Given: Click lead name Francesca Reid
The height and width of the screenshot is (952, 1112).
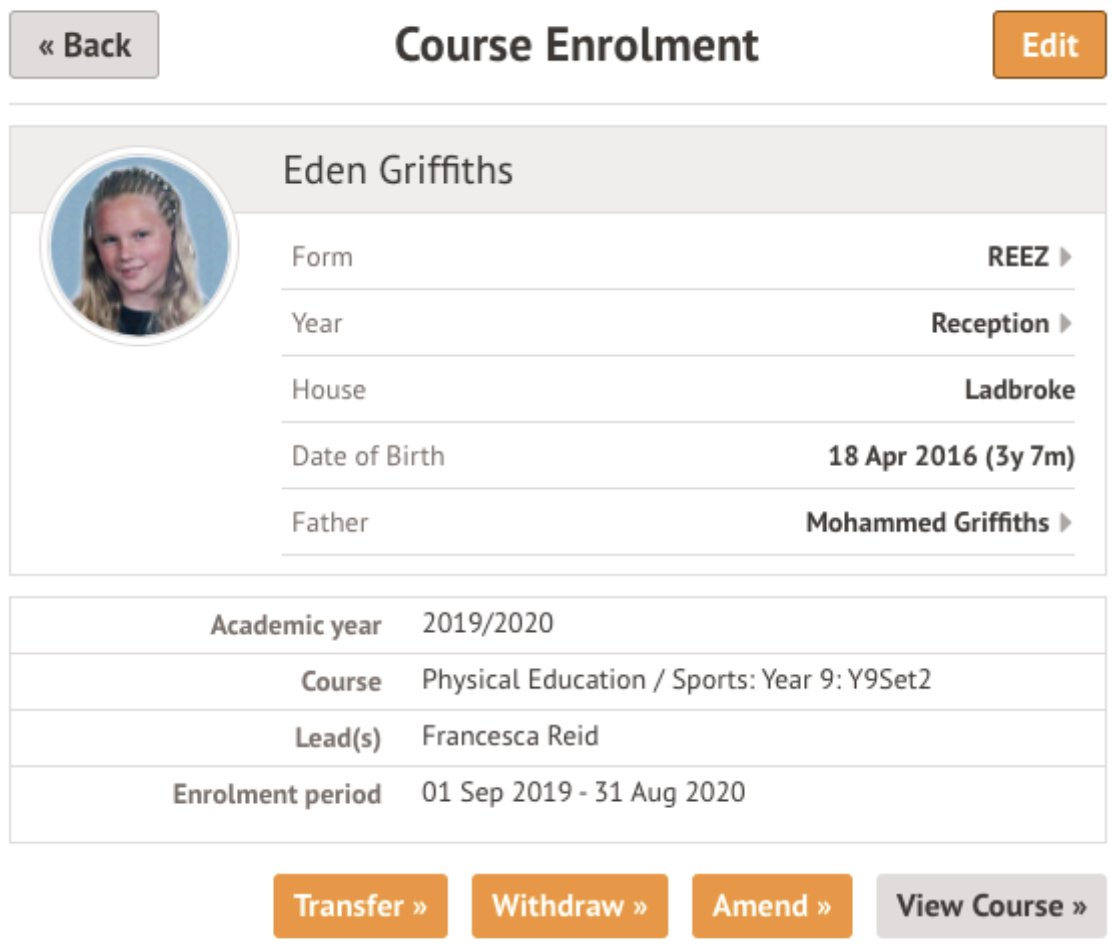Looking at the screenshot, I should click(x=510, y=737).
